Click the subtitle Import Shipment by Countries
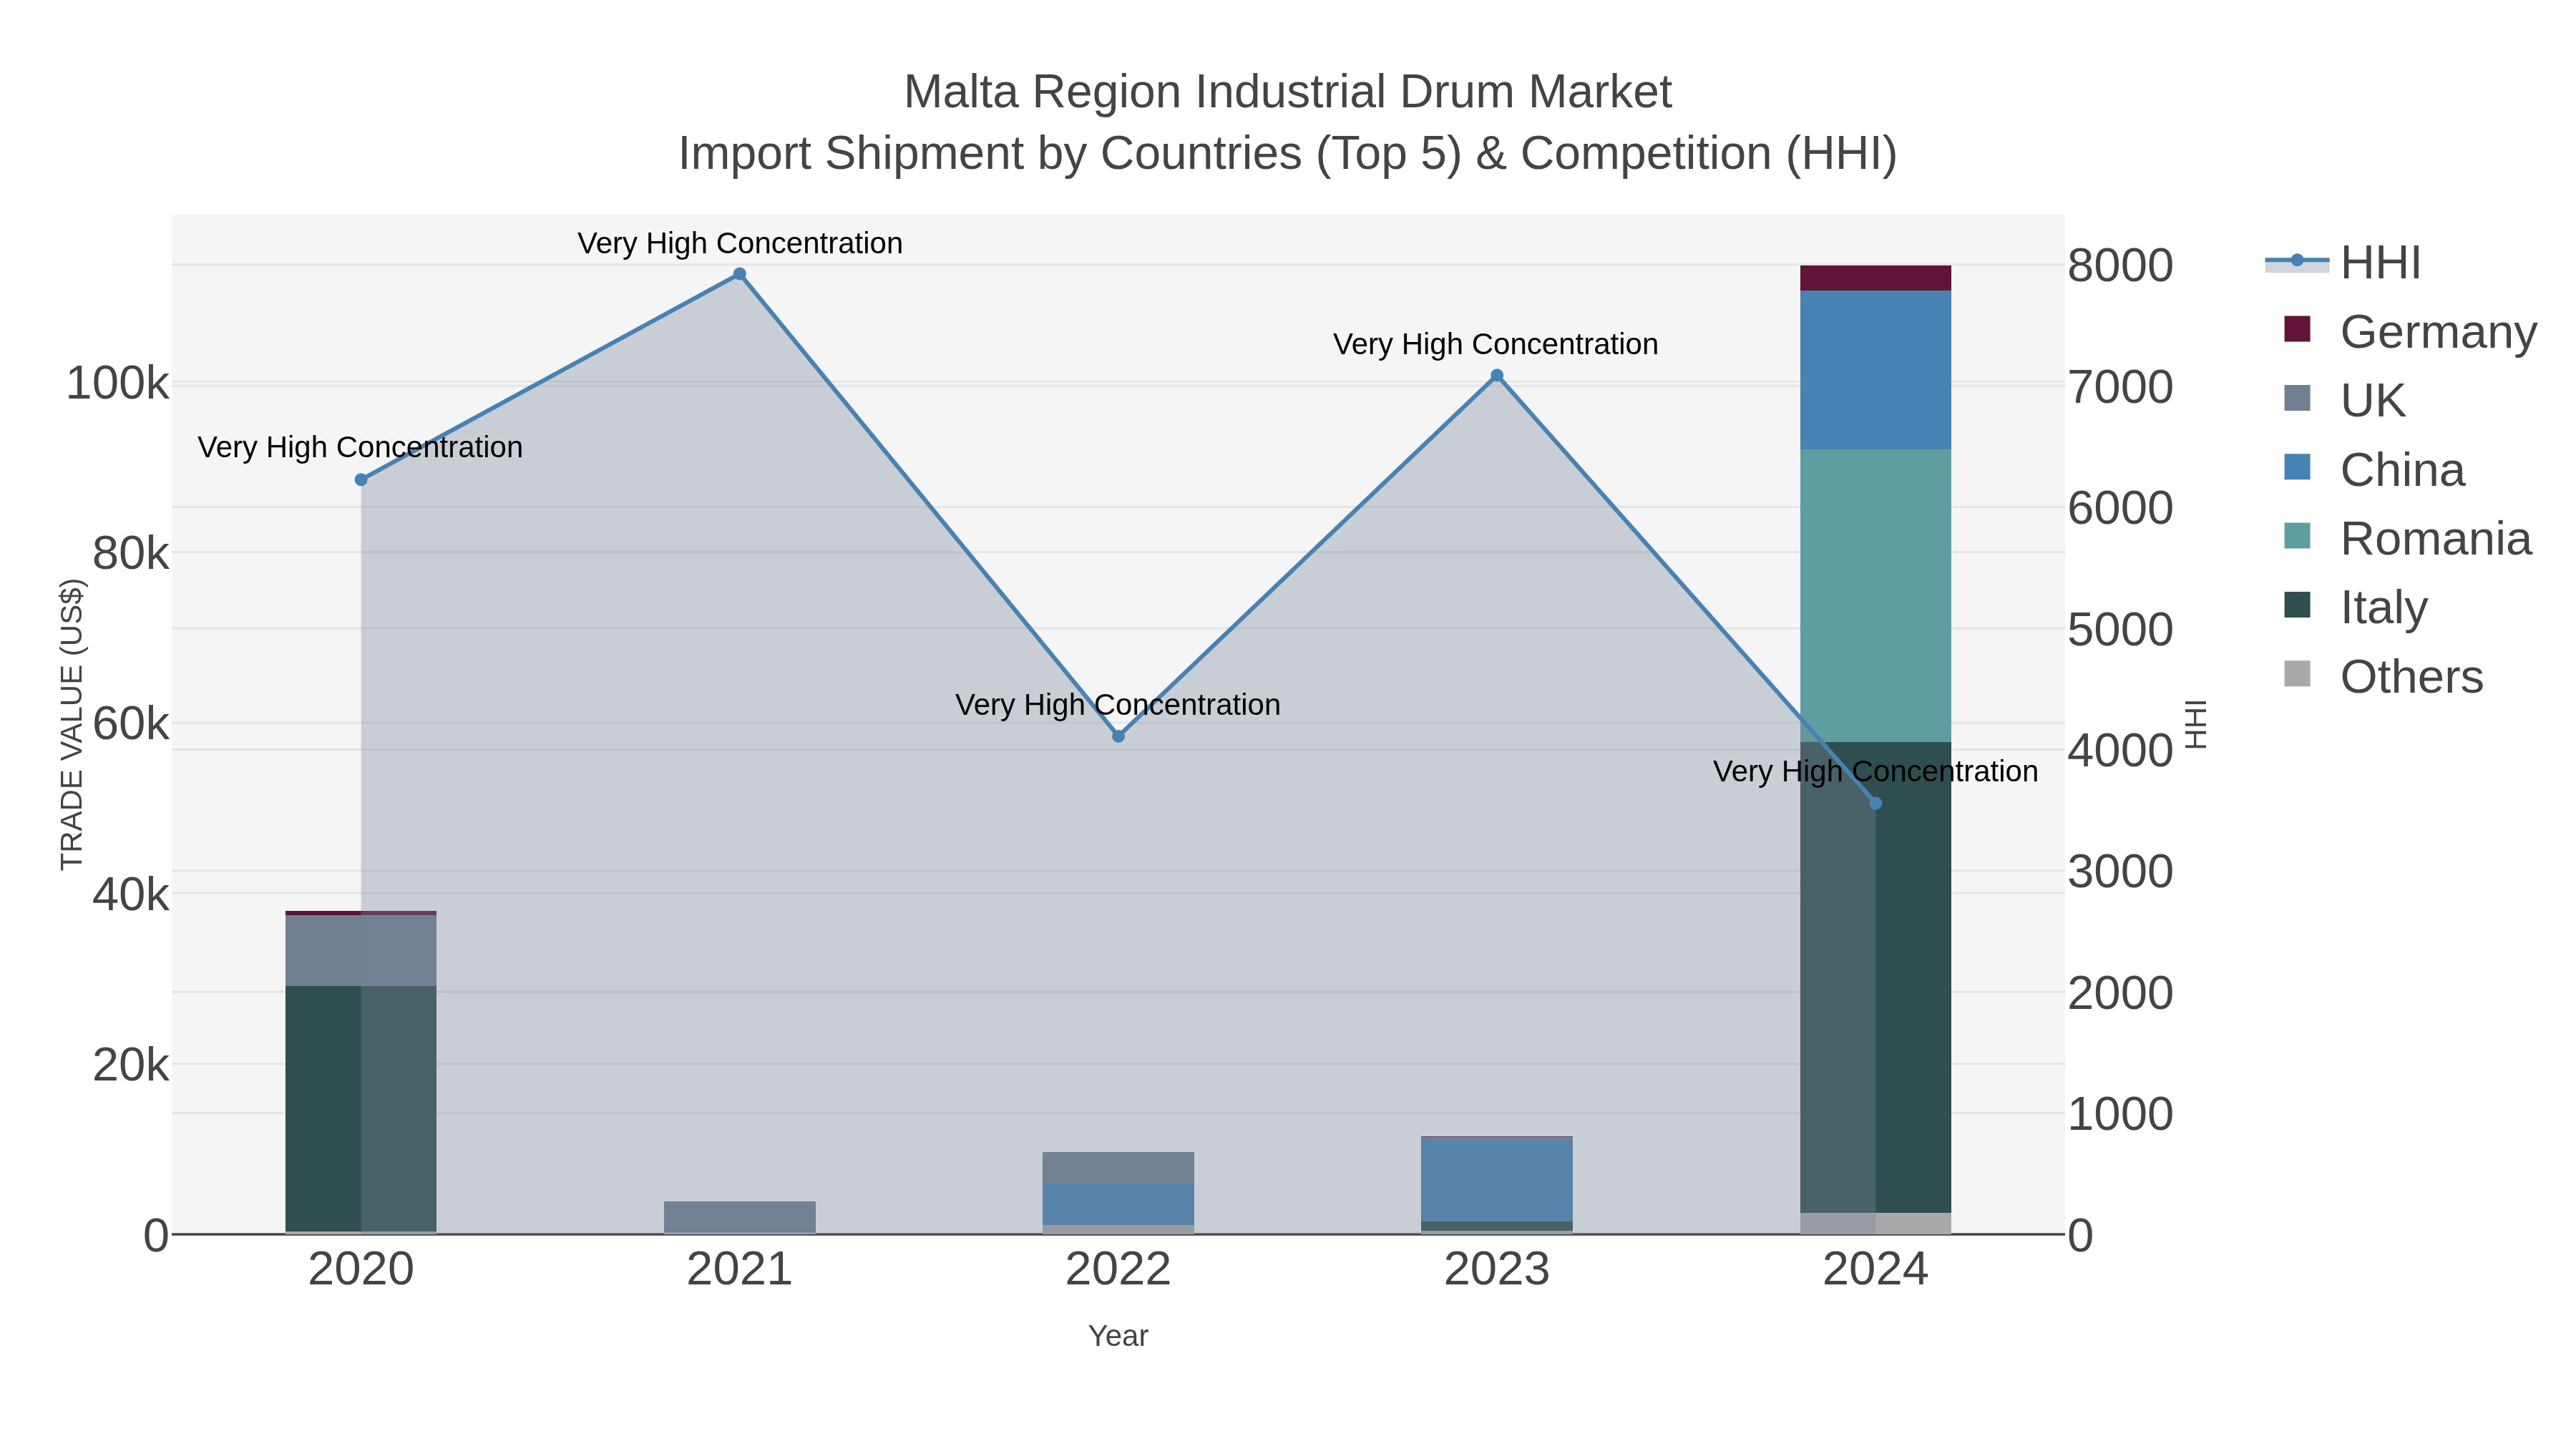This screenshot has height=1449, width=2576. [x=1288, y=154]
